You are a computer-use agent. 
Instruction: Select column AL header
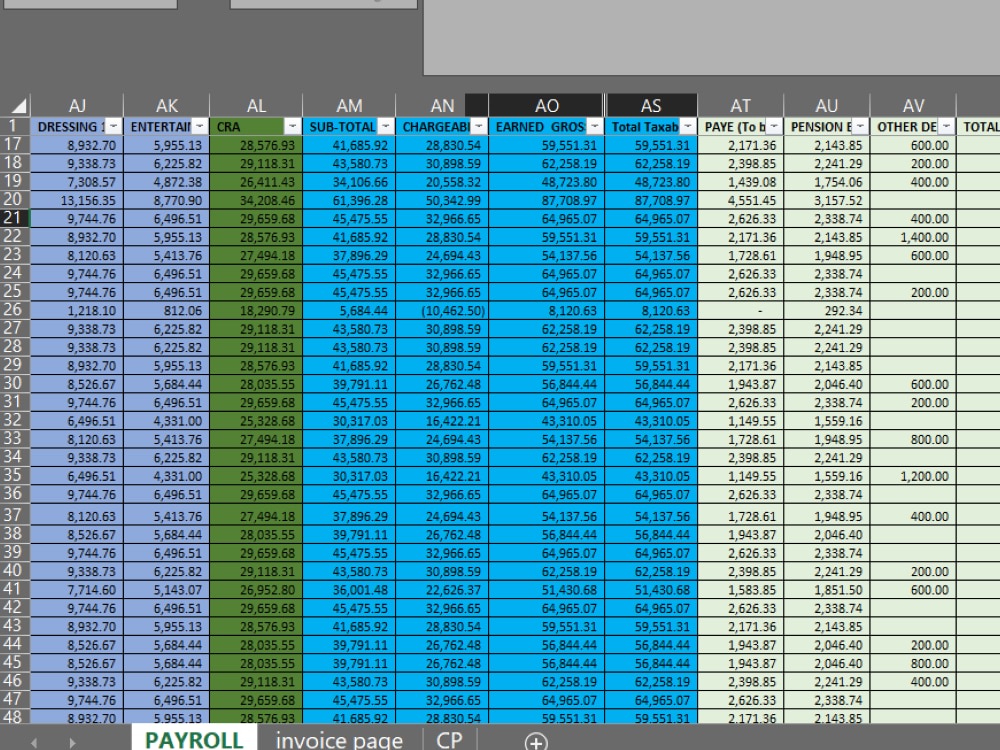click(256, 105)
